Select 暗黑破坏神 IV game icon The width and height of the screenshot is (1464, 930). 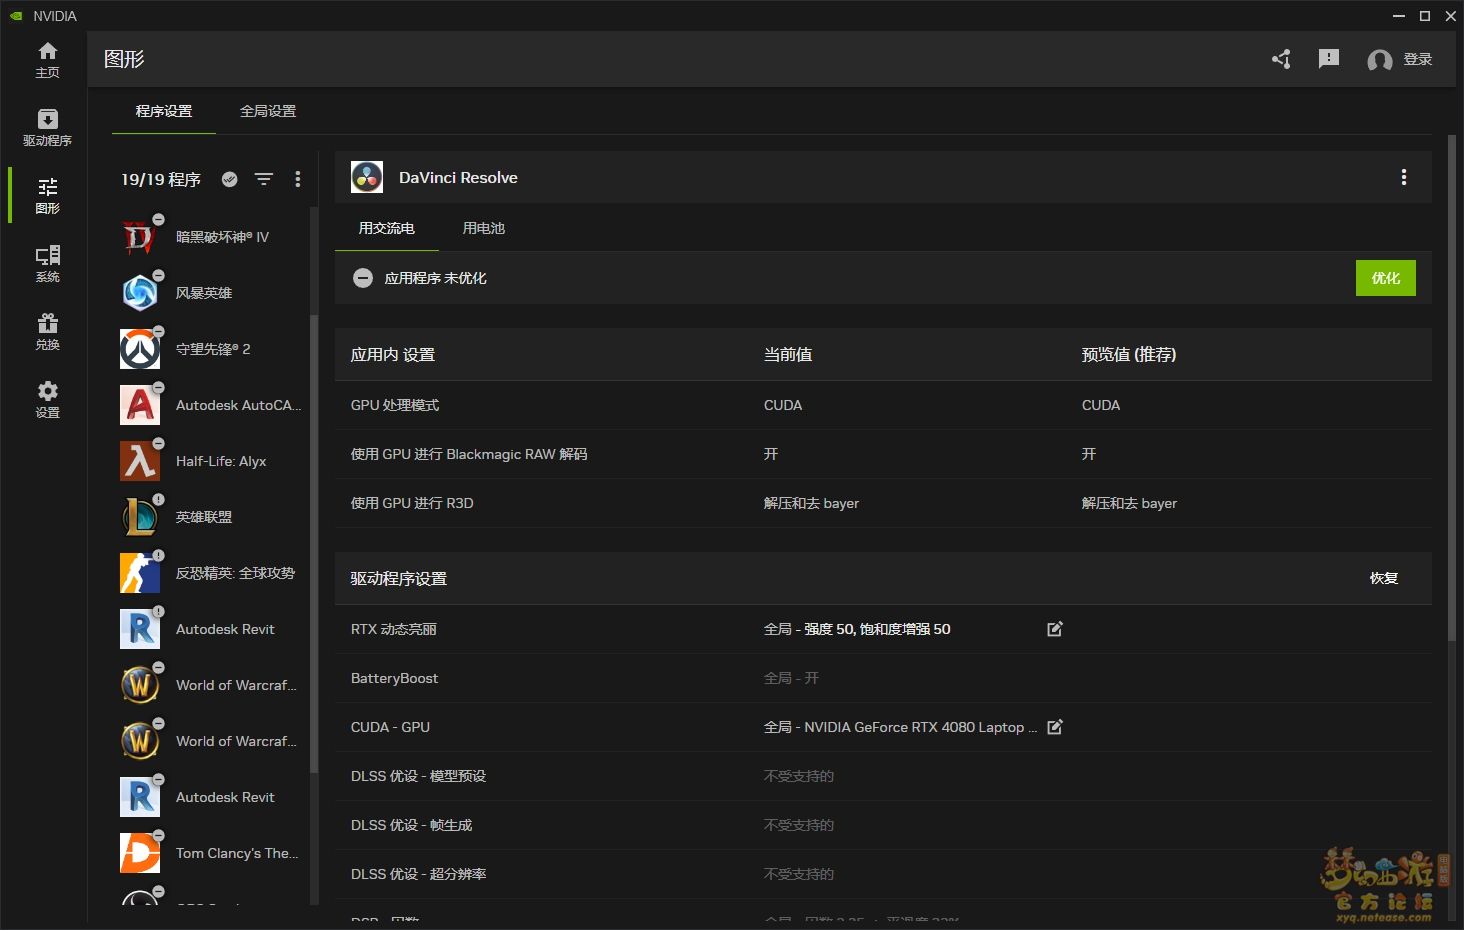tap(140, 237)
